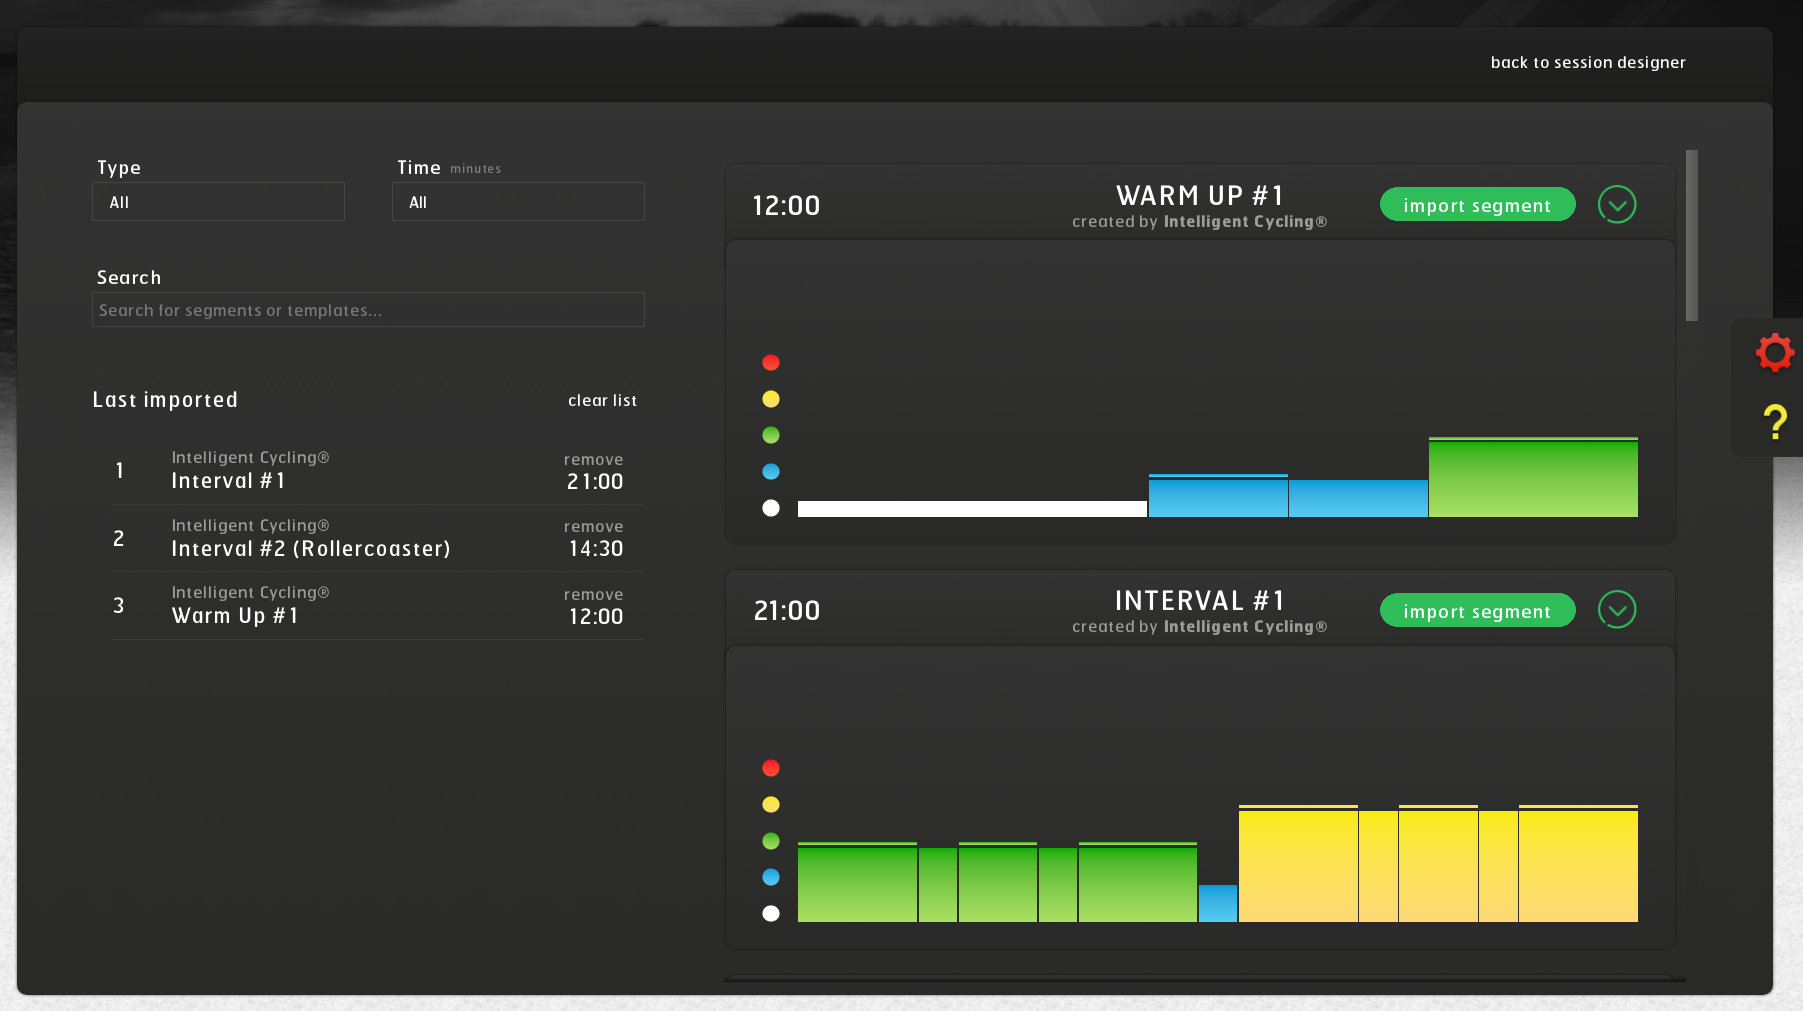Click the segment search field

tap(368, 310)
